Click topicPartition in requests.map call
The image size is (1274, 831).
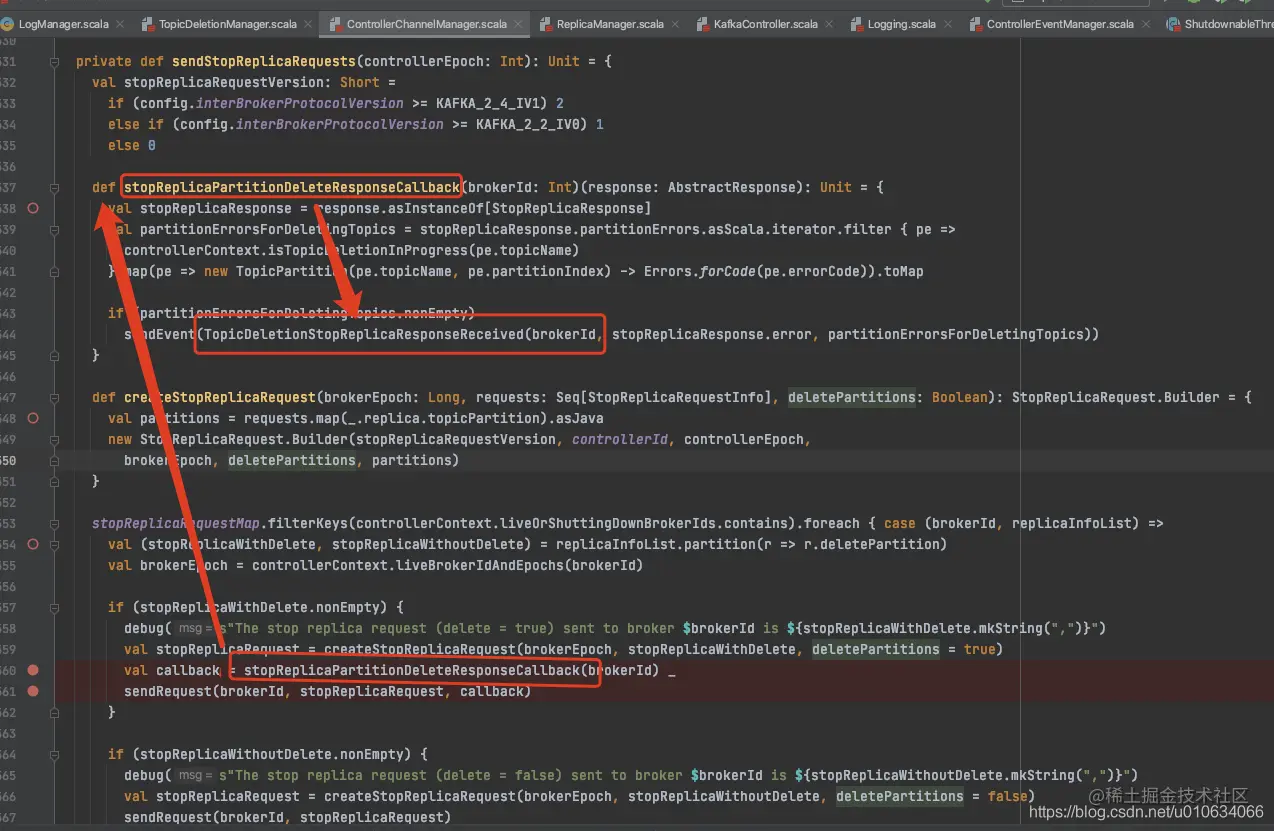pyautogui.click(x=484, y=418)
